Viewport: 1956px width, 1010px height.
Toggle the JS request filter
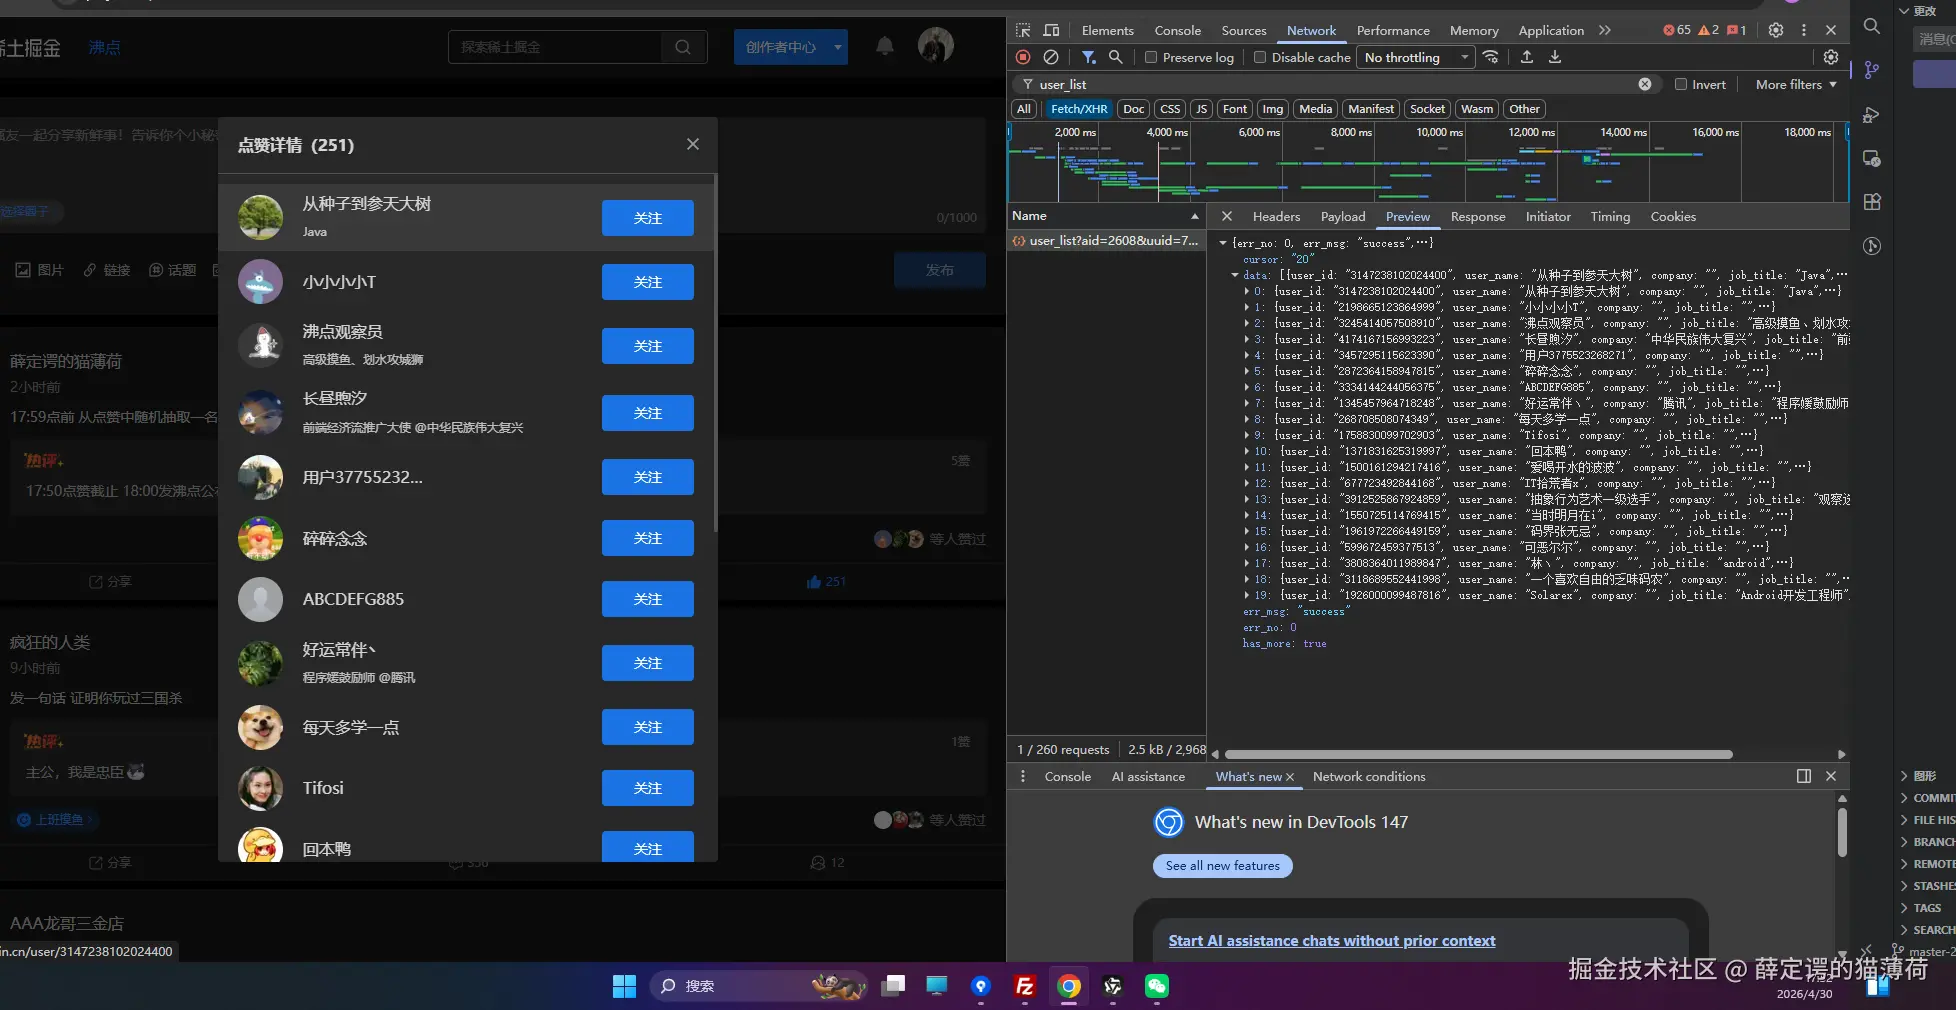tap(1202, 109)
